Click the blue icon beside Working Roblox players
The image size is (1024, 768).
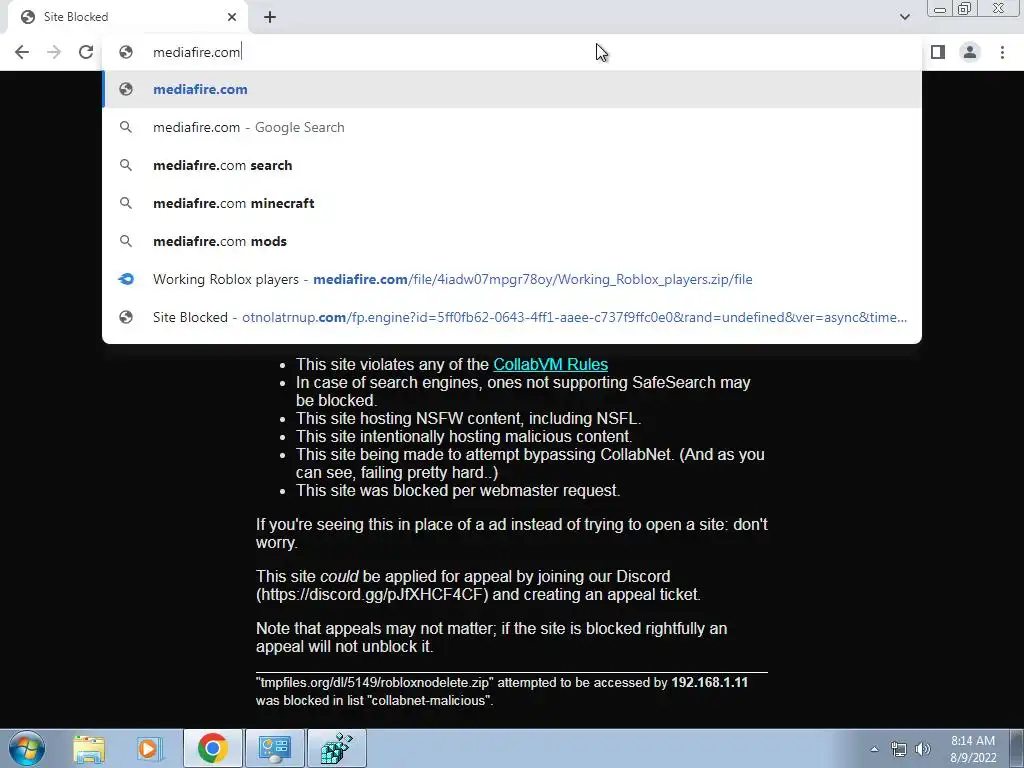tap(126, 279)
